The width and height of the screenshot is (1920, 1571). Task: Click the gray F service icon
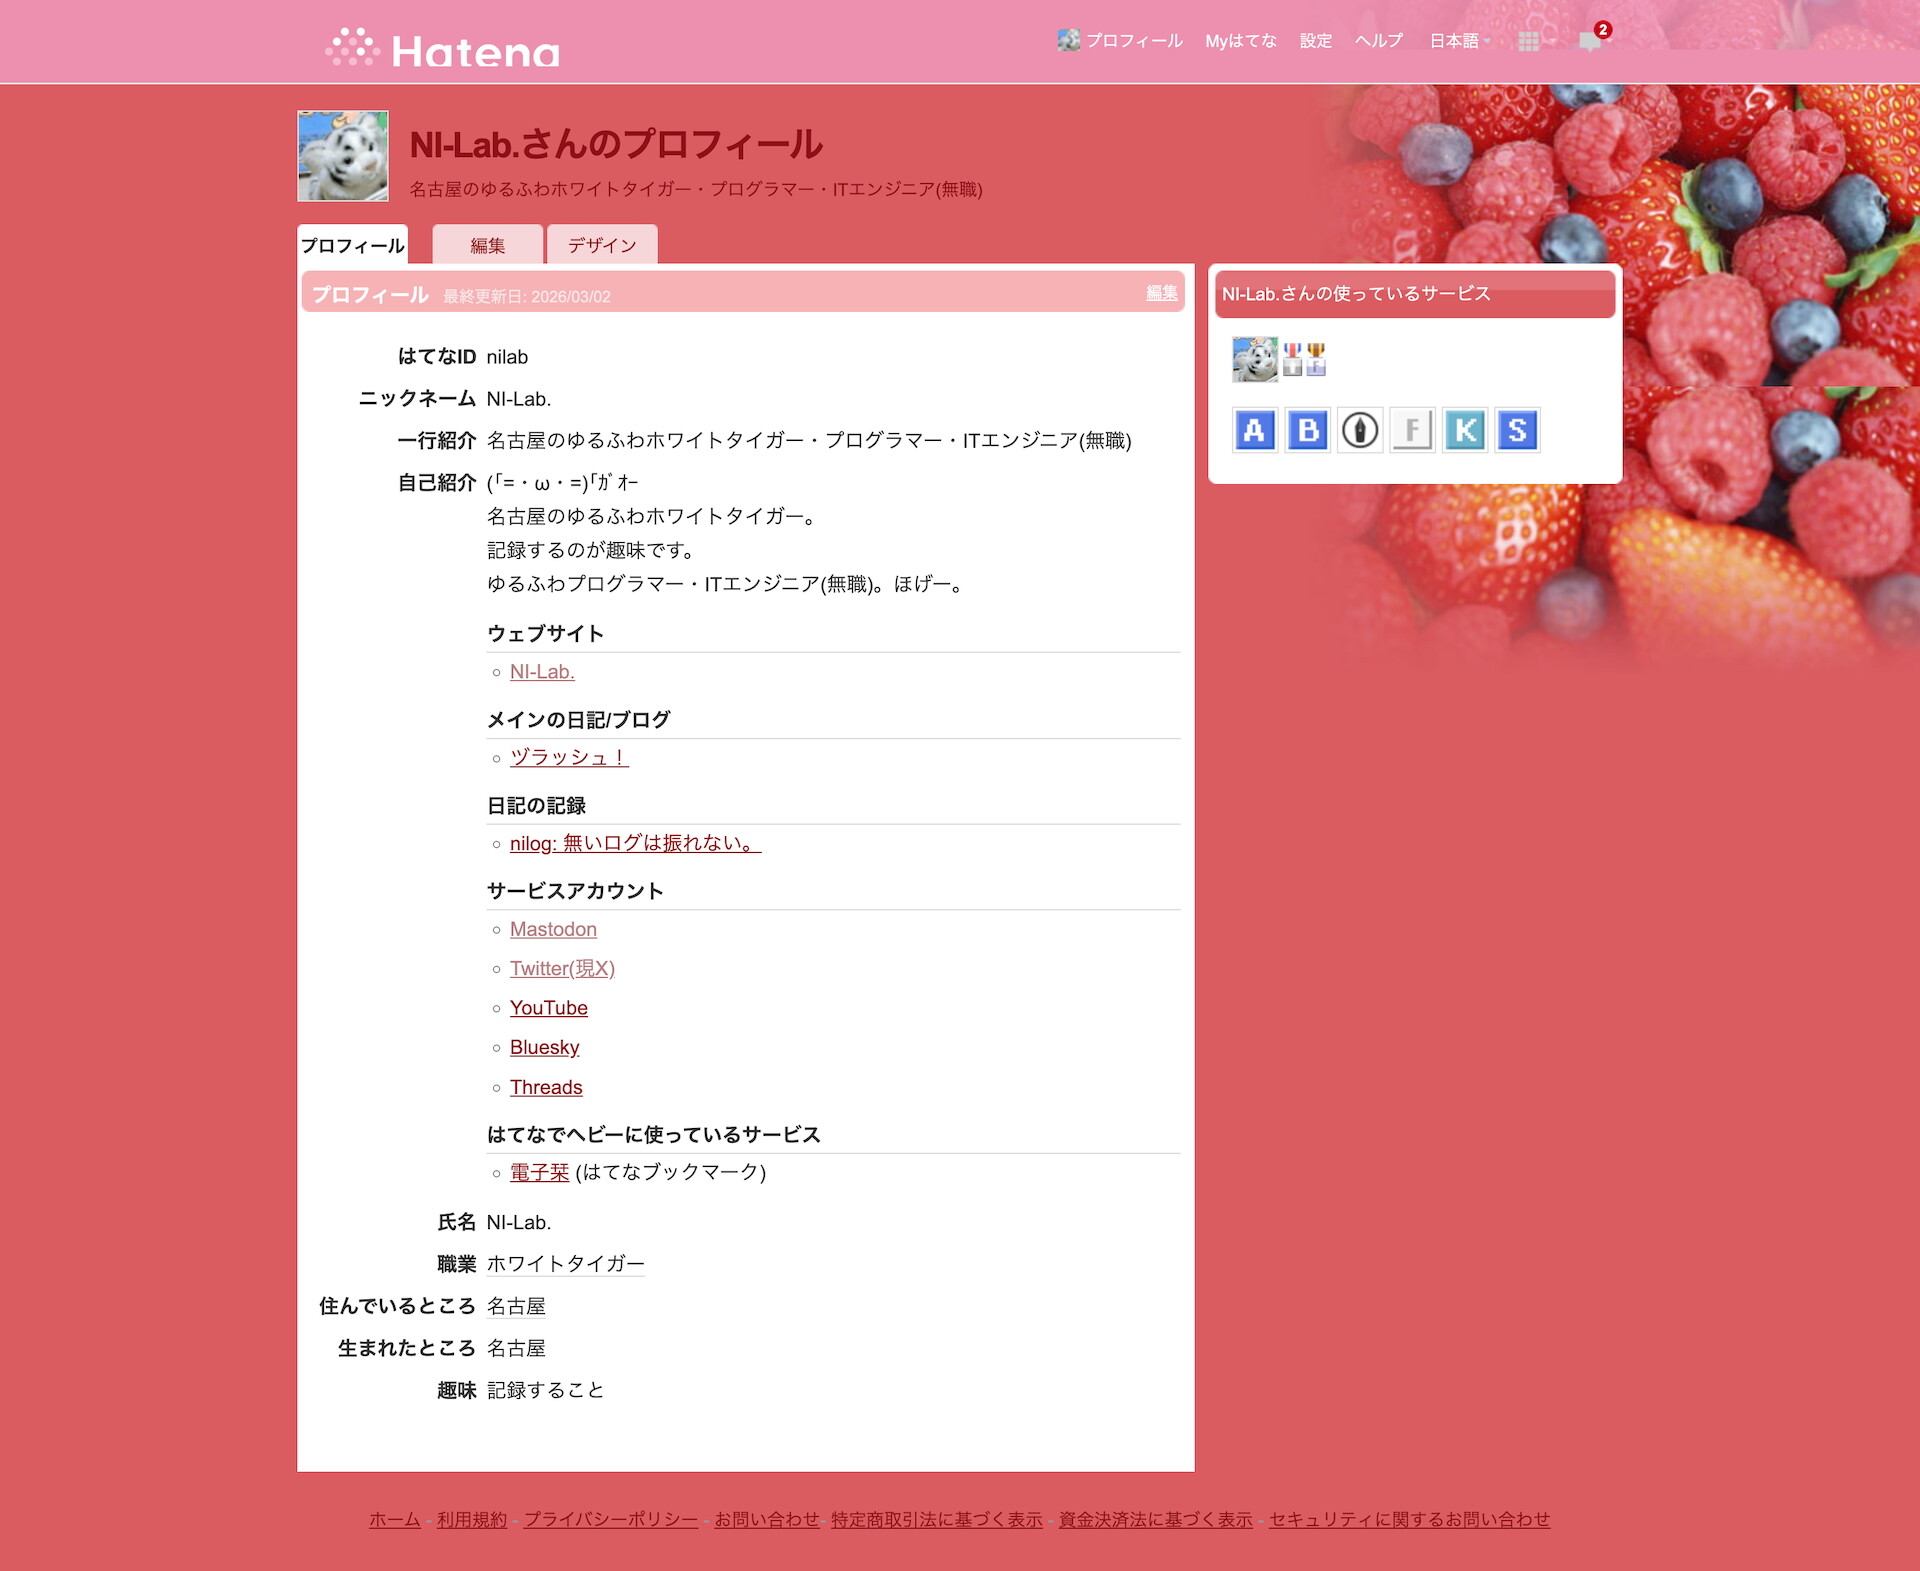1412,430
